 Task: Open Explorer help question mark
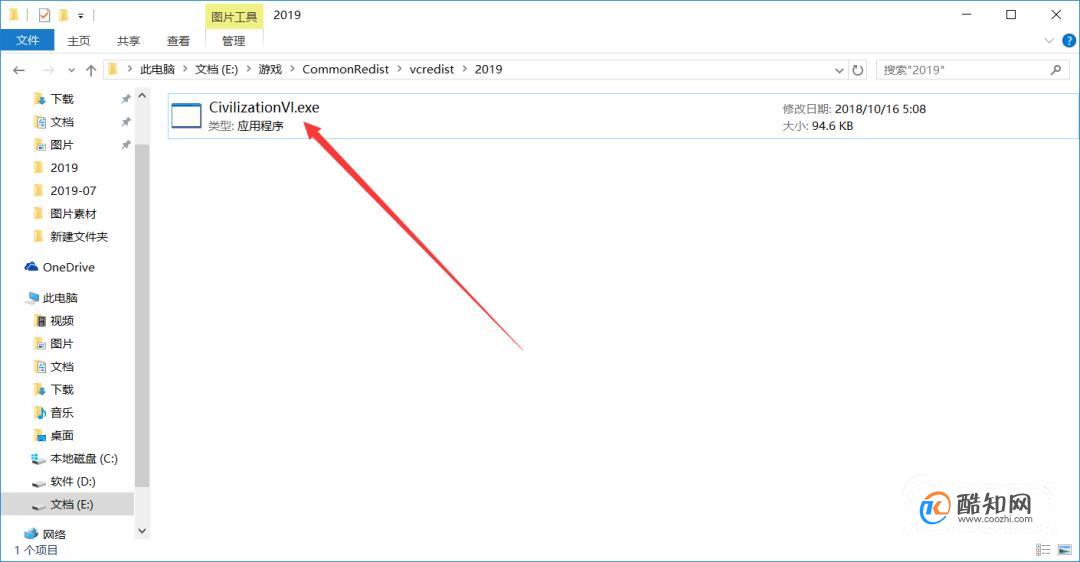pos(1069,41)
